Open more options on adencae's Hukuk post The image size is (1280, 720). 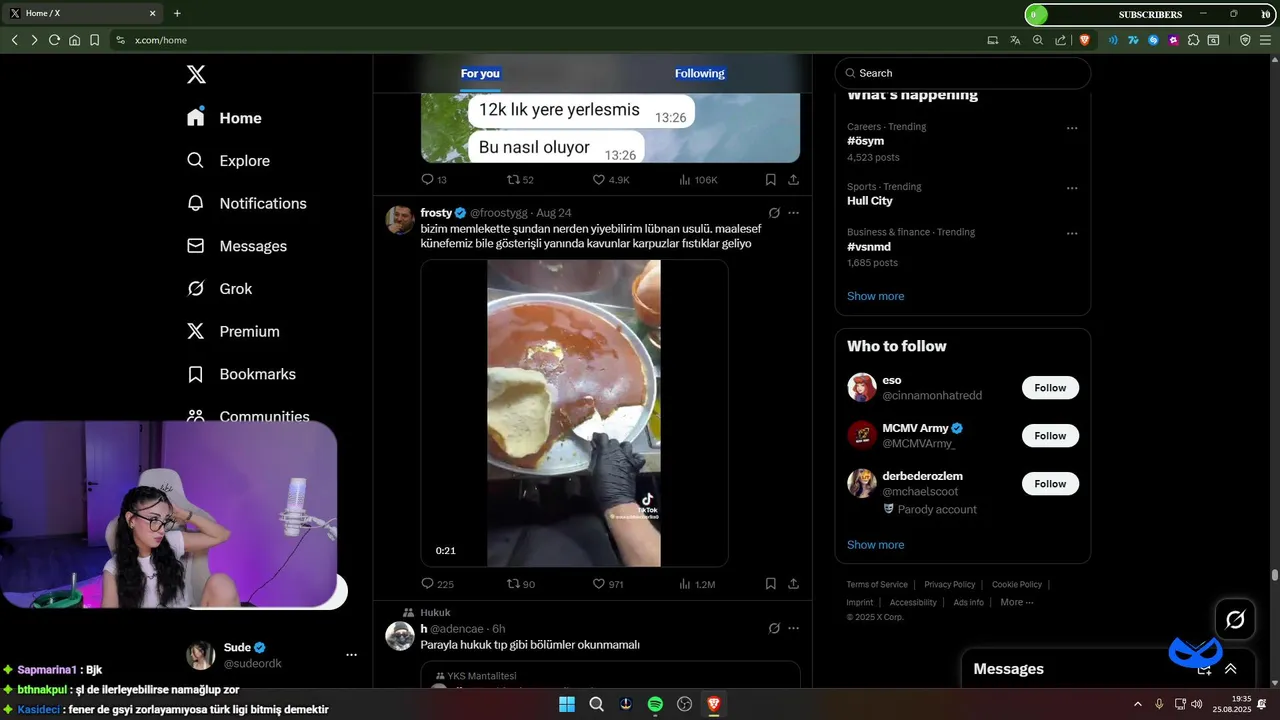(x=794, y=629)
